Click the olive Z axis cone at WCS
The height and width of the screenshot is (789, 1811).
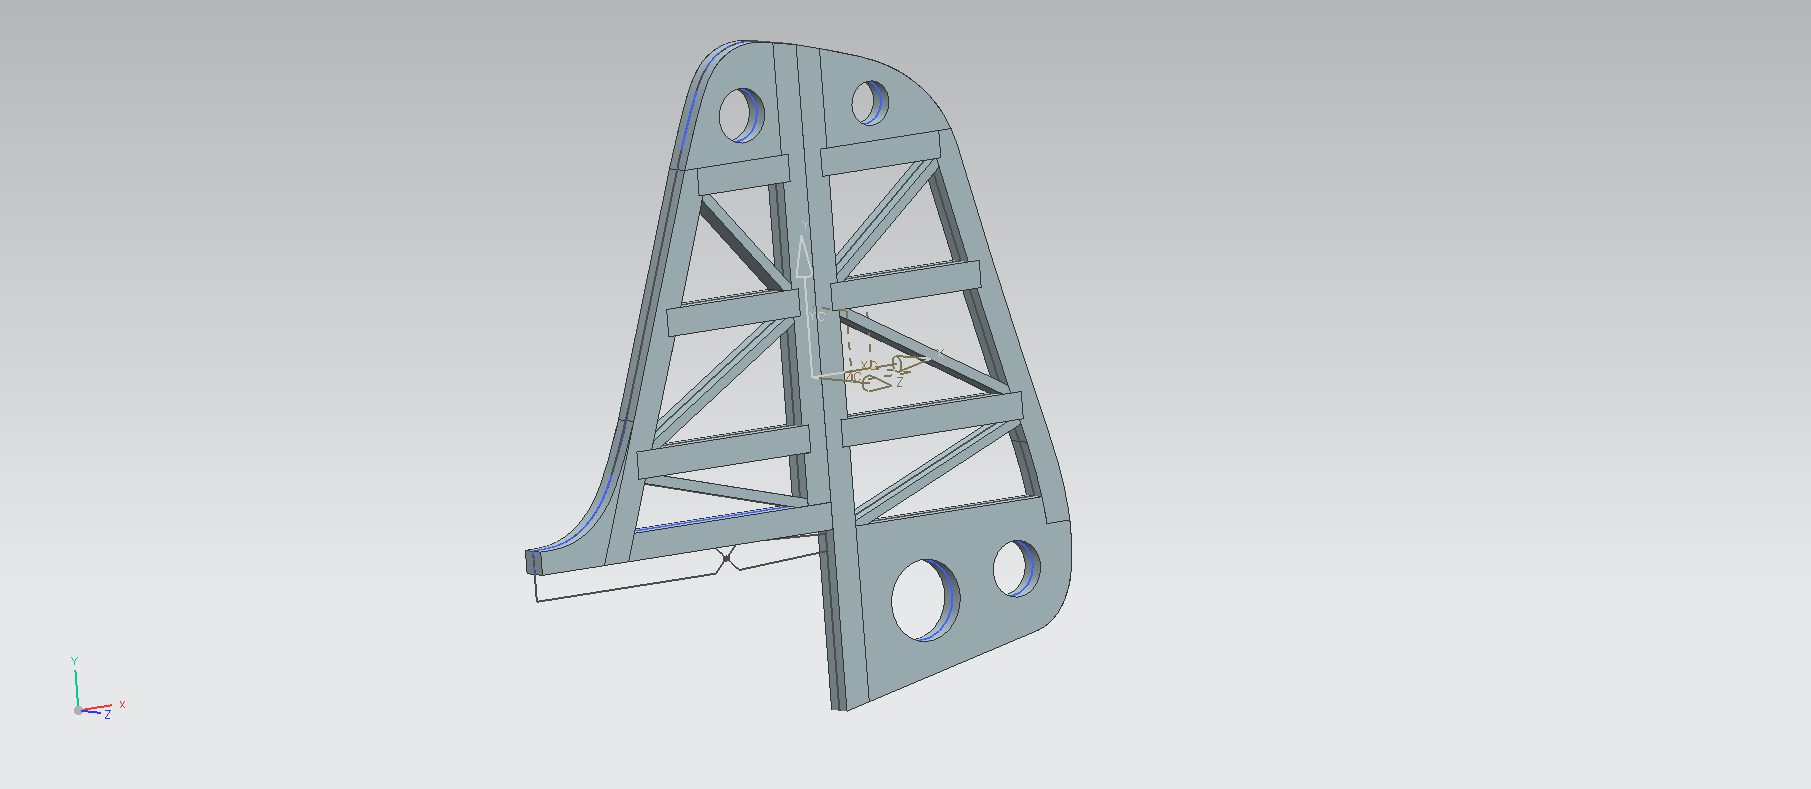click(x=877, y=384)
